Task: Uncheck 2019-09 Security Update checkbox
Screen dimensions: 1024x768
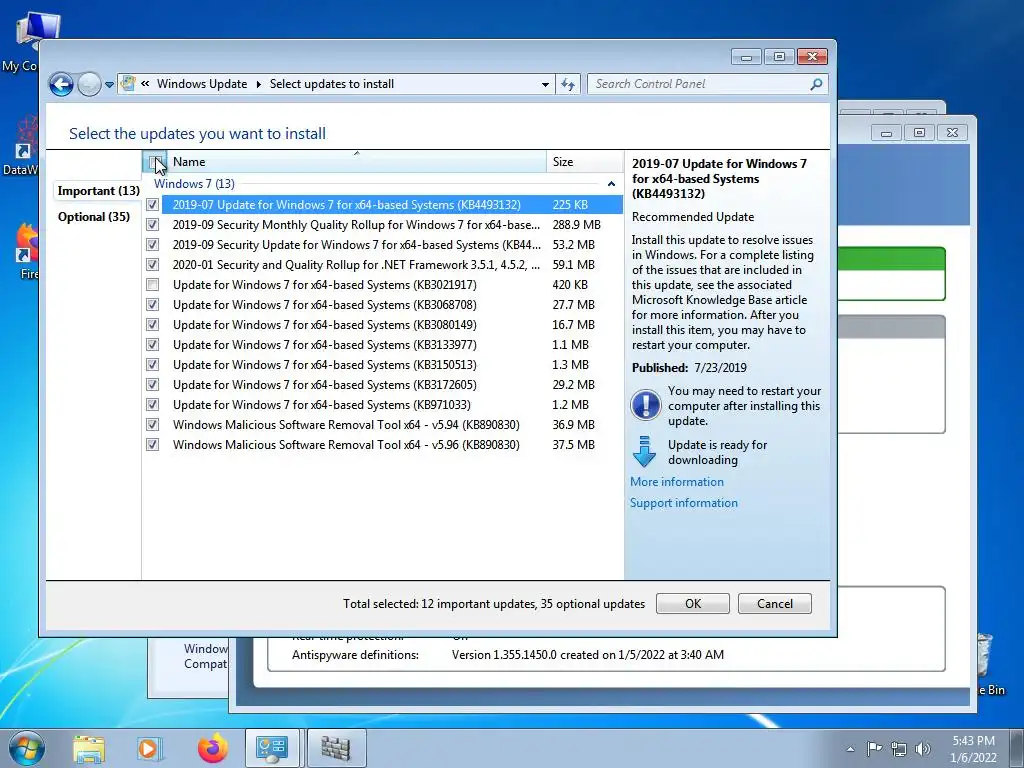Action: coord(152,245)
